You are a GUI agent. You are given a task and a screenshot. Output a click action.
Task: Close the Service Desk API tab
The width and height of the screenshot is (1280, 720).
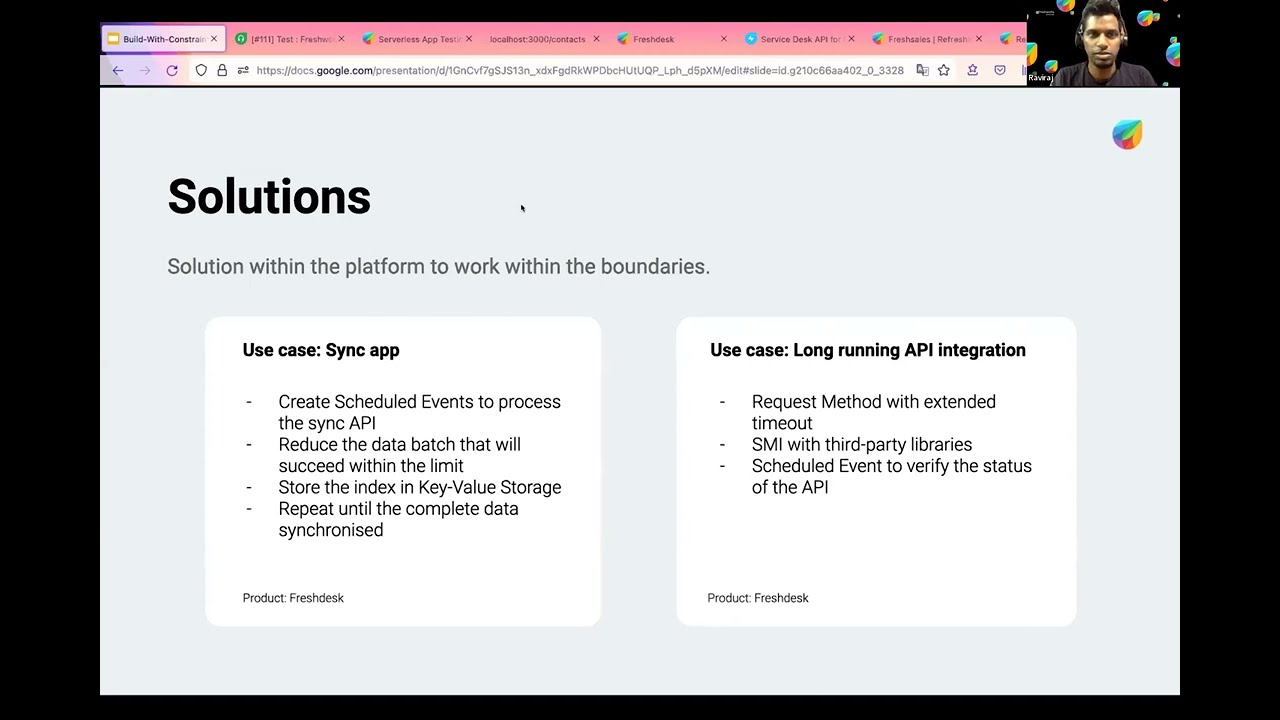tap(851, 39)
